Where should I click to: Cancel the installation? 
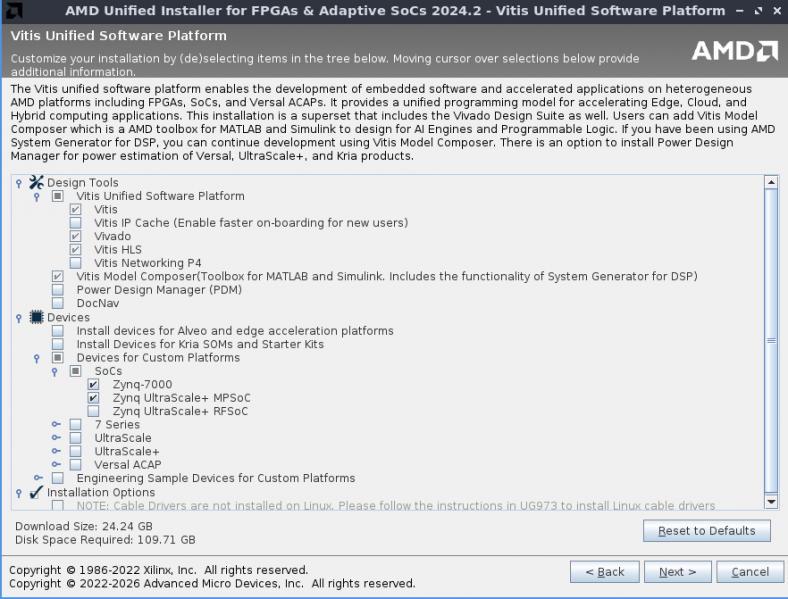[x=750, y=572]
